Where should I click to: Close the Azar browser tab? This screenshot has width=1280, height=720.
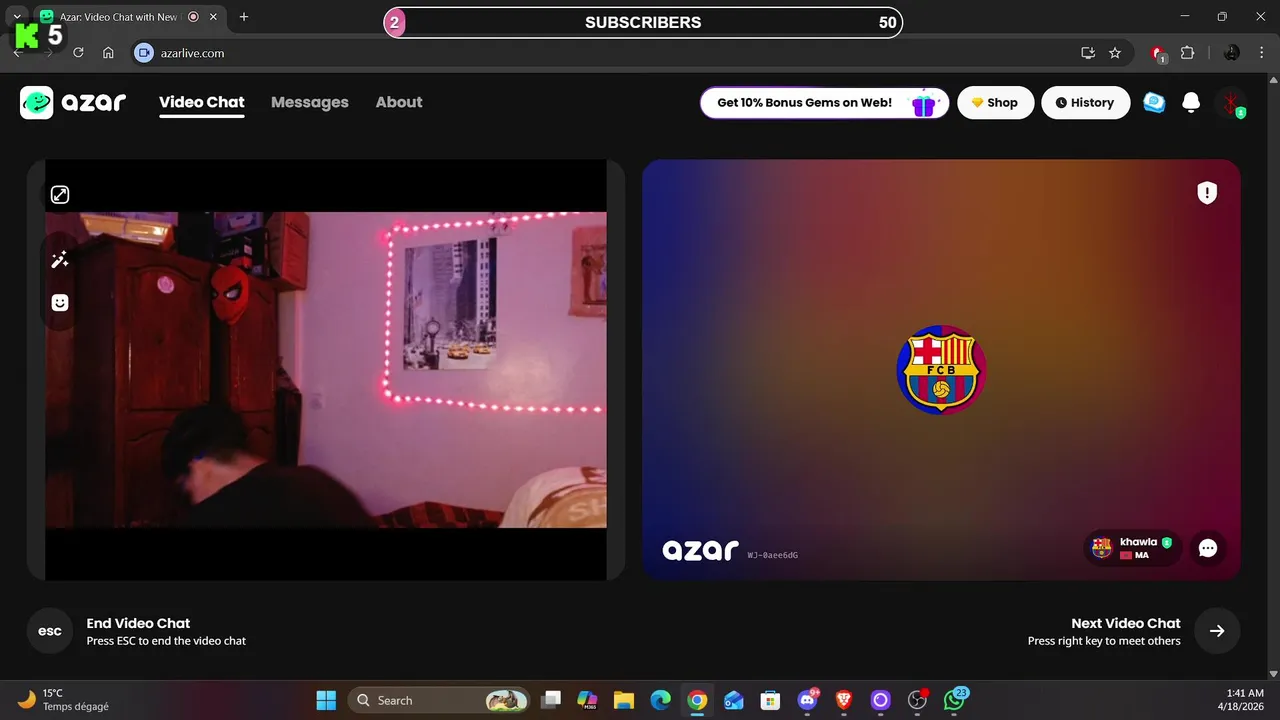point(214,17)
